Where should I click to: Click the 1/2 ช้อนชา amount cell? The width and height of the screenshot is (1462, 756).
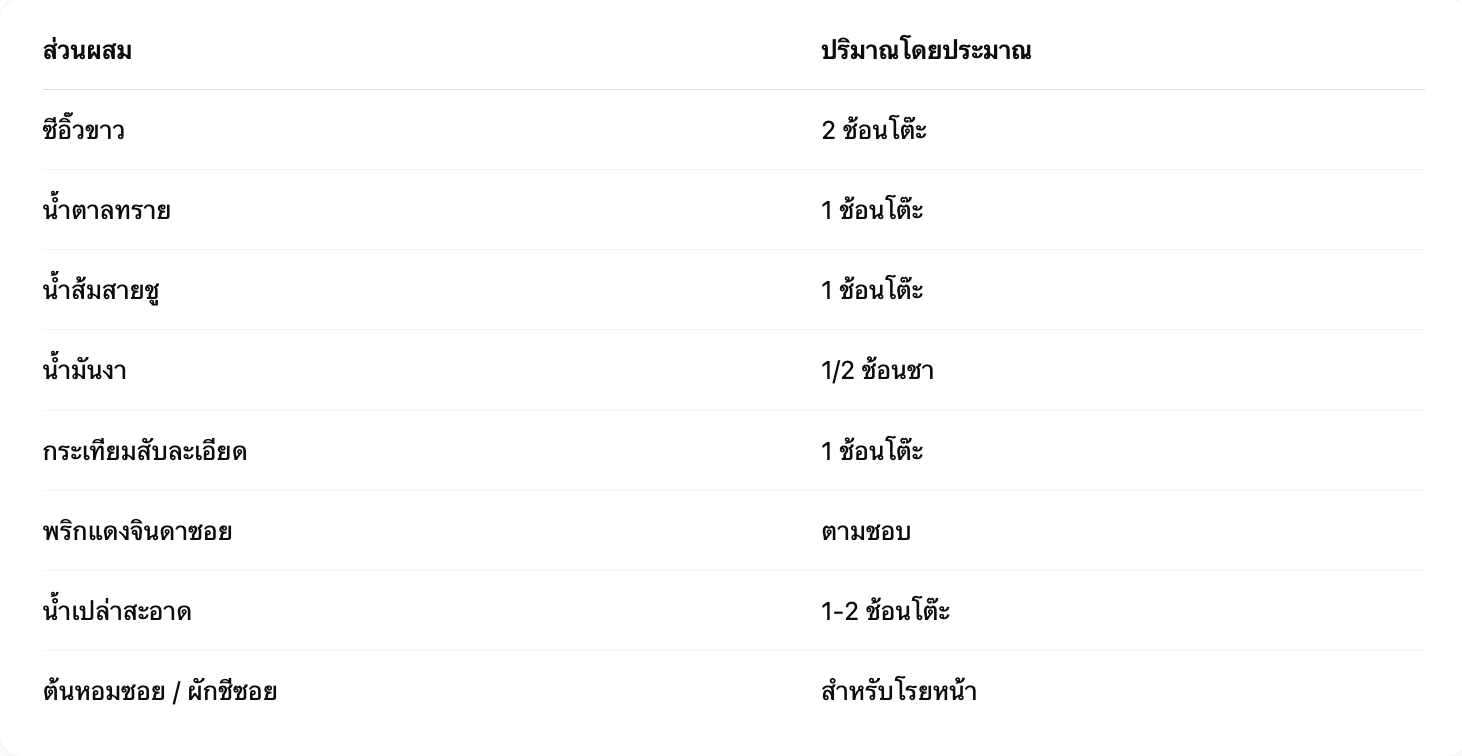(877, 371)
